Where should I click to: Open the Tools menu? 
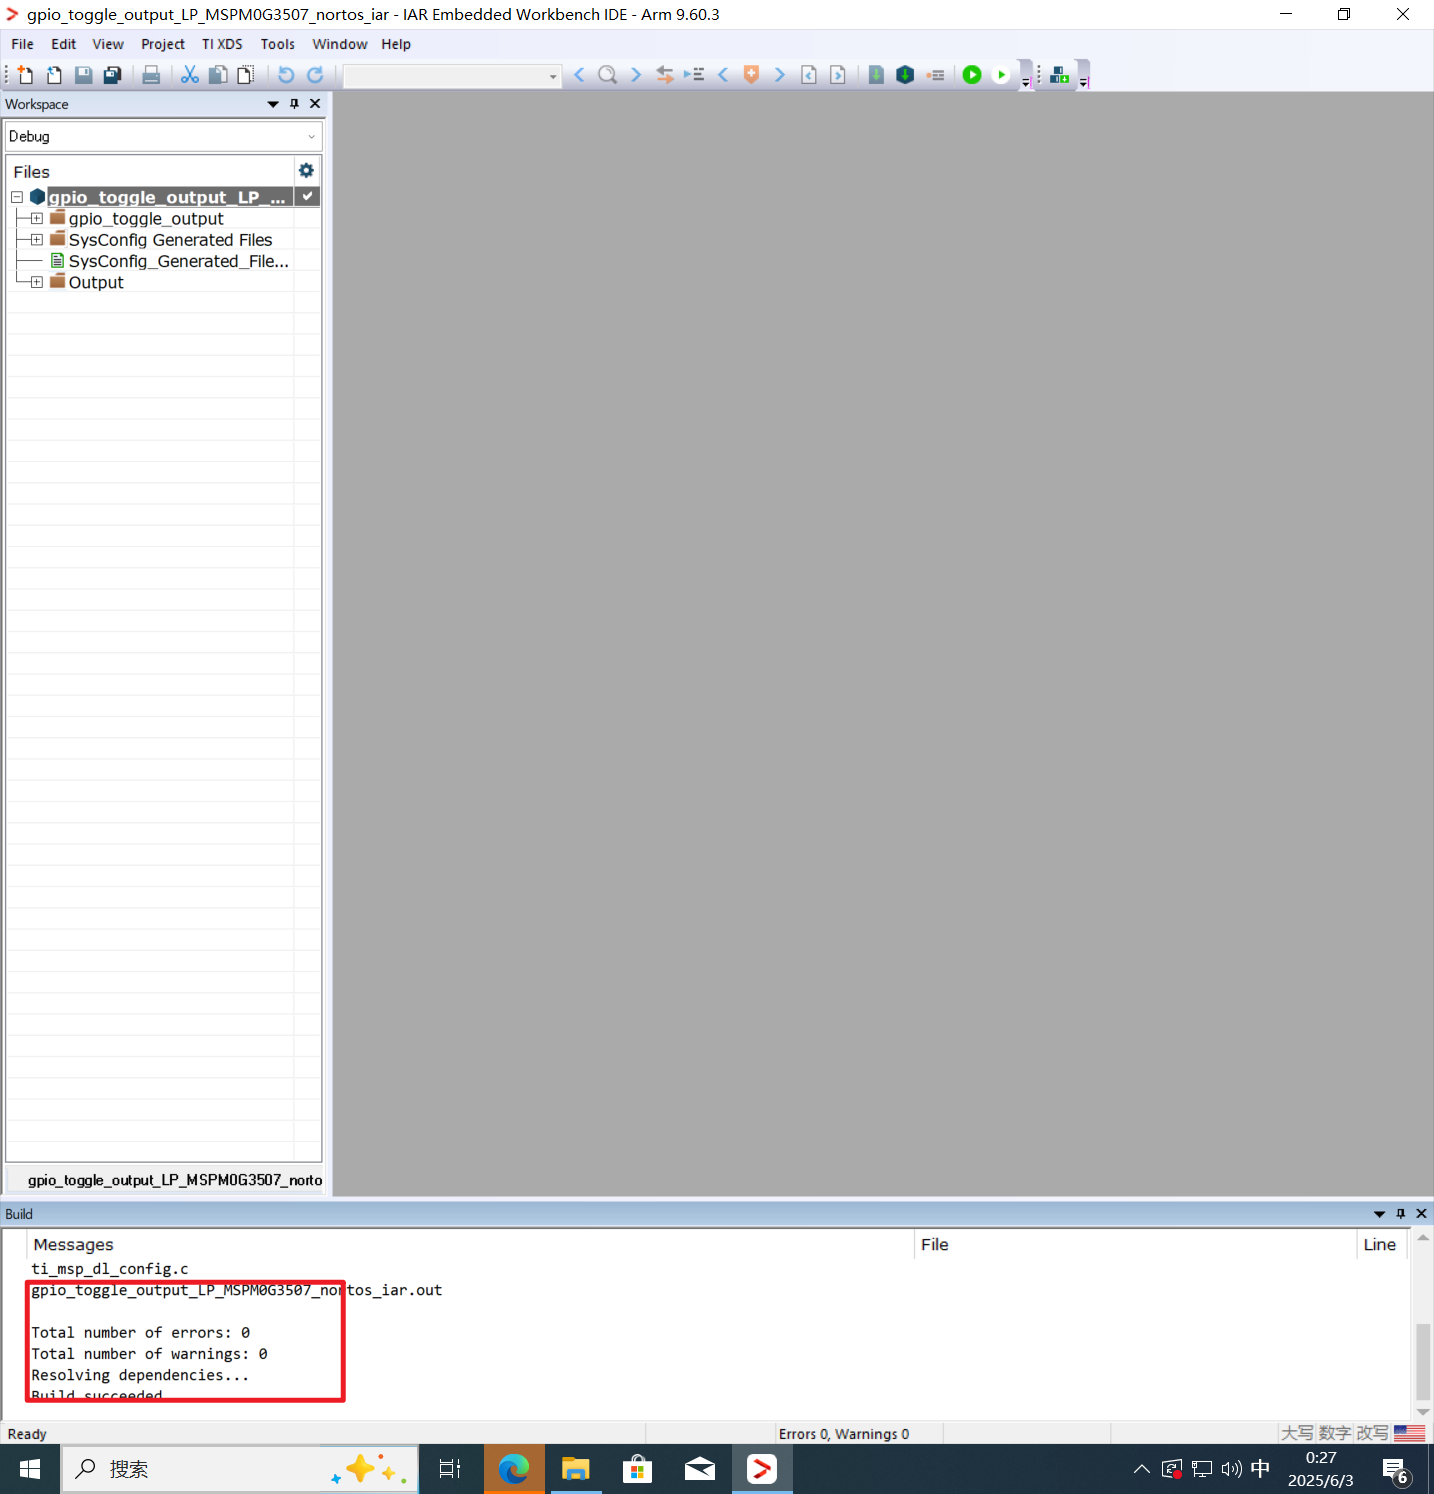(x=277, y=44)
